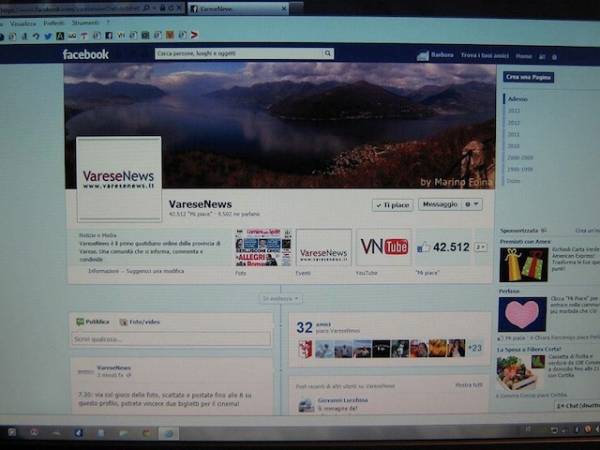Screen dimensions: 600x450
Task: Open the Visualizza menu
Action: (23, 23)
